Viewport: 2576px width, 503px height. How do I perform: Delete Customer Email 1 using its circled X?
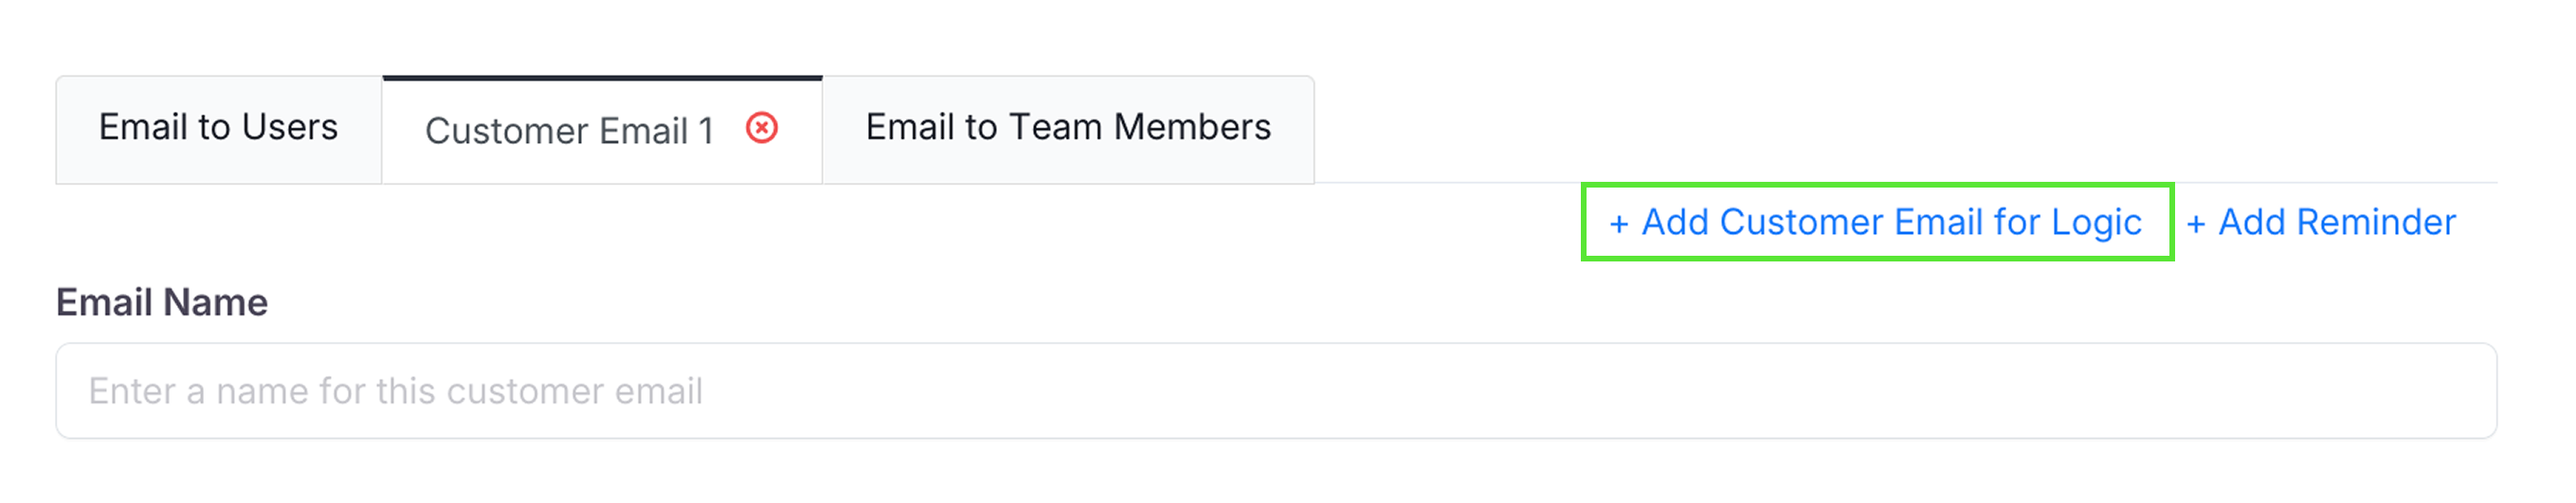[x=762, y=128]
